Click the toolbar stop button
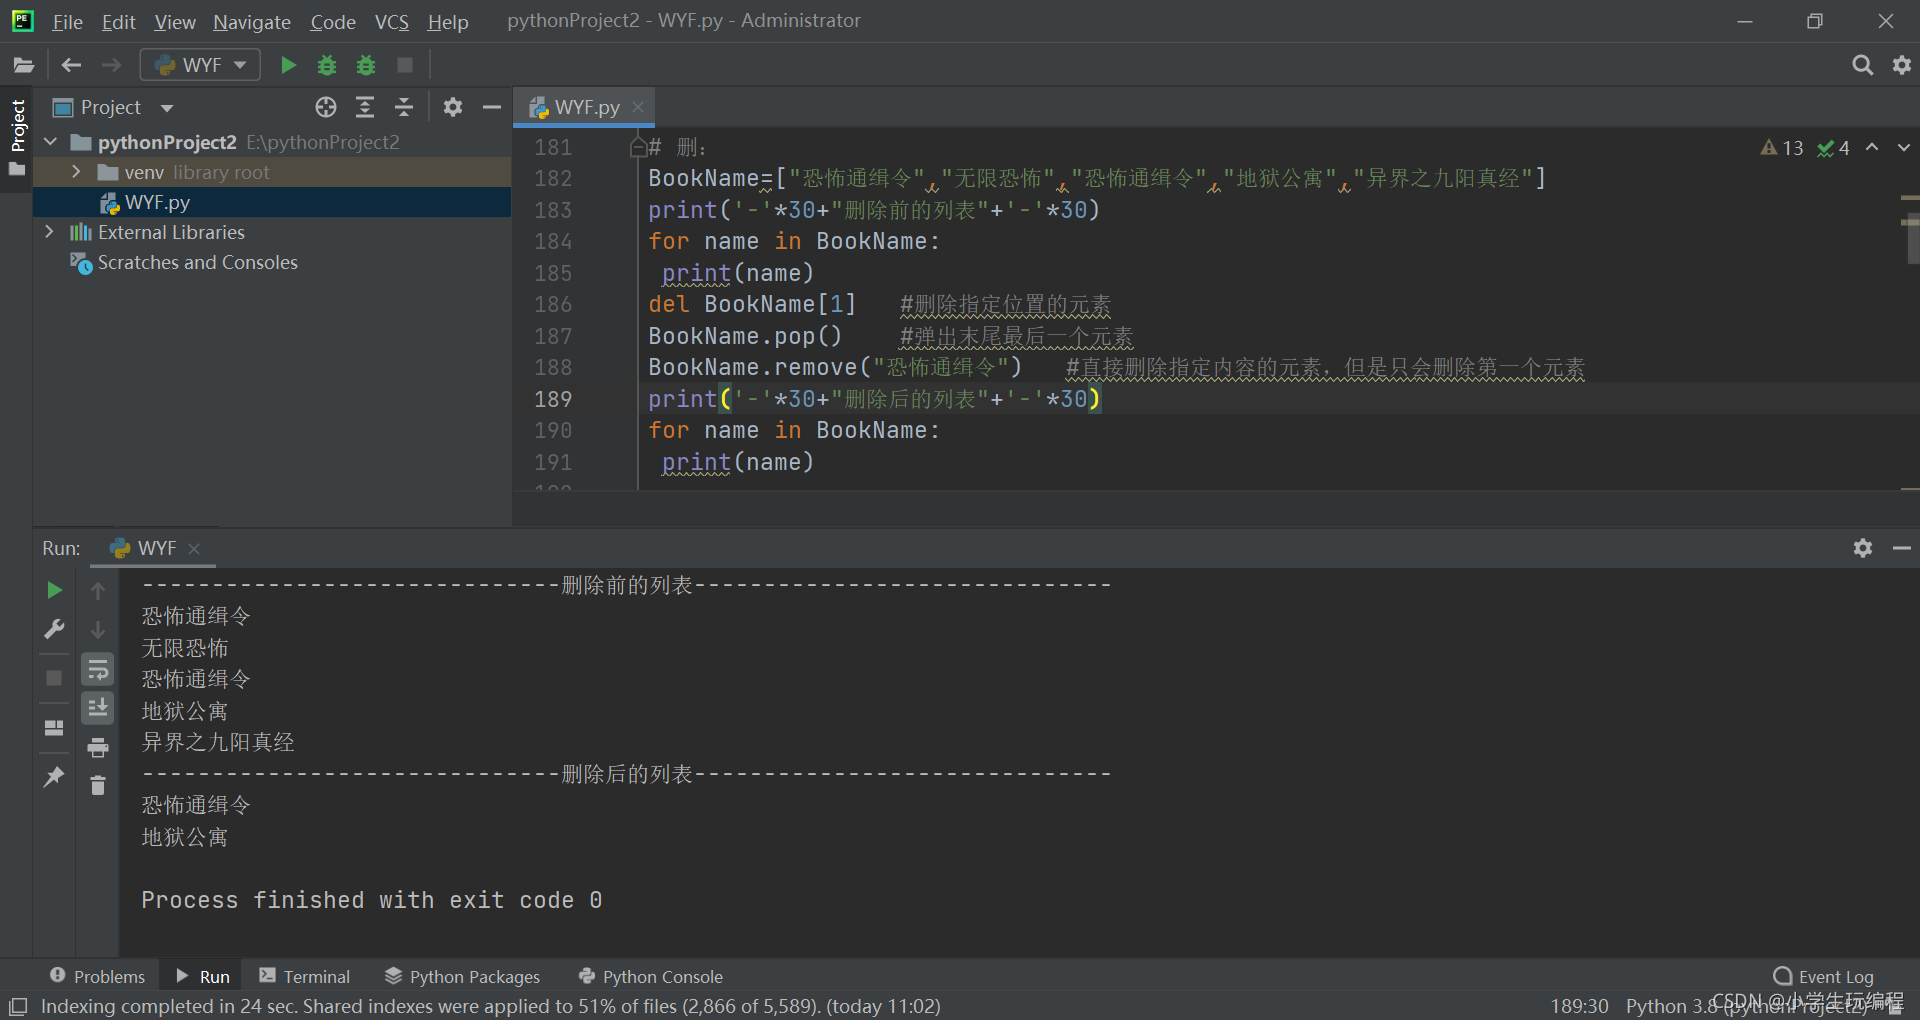The width and height of the screenshot is (1920, 1020). (405, 65)
